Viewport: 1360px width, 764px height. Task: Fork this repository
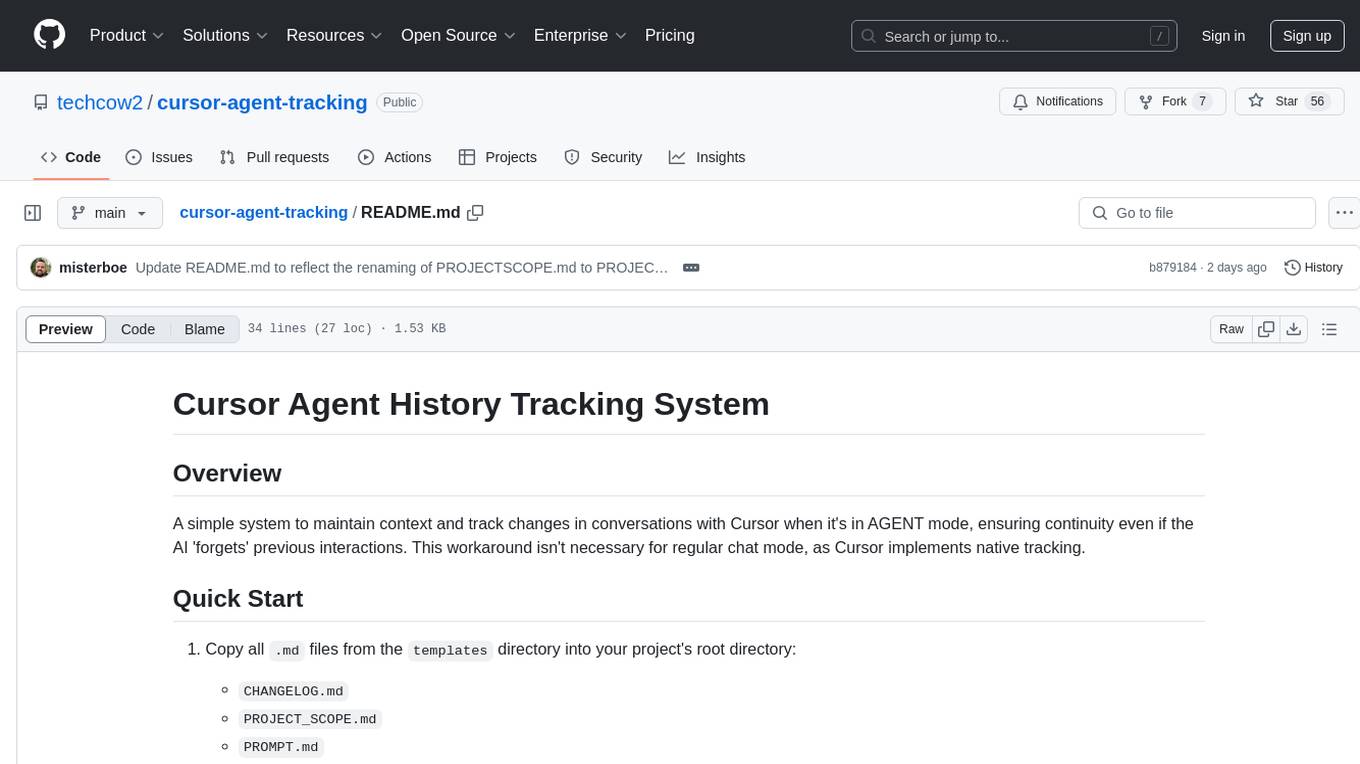[1175, 102]
